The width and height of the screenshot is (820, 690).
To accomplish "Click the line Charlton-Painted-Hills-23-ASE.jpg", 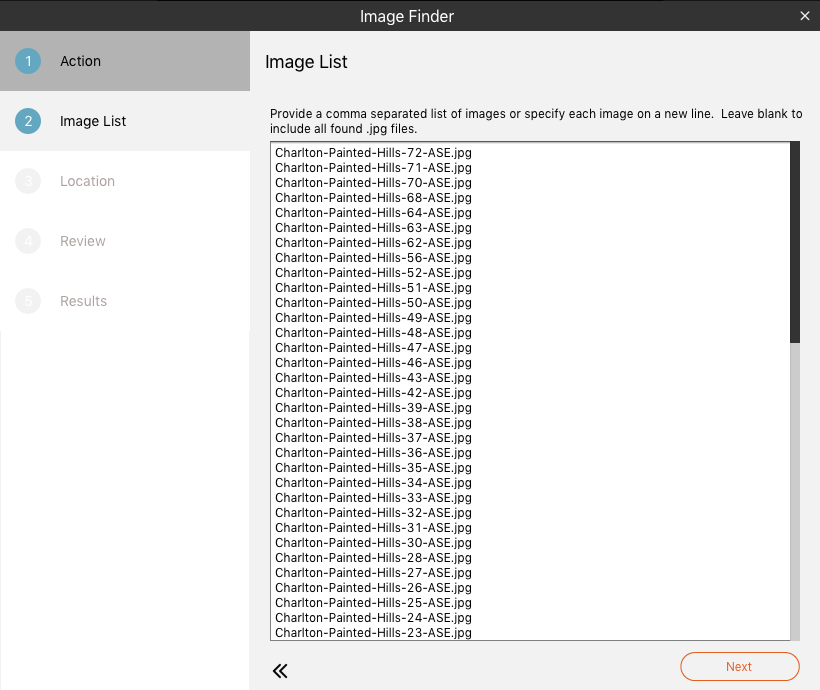I will (373, 633).
